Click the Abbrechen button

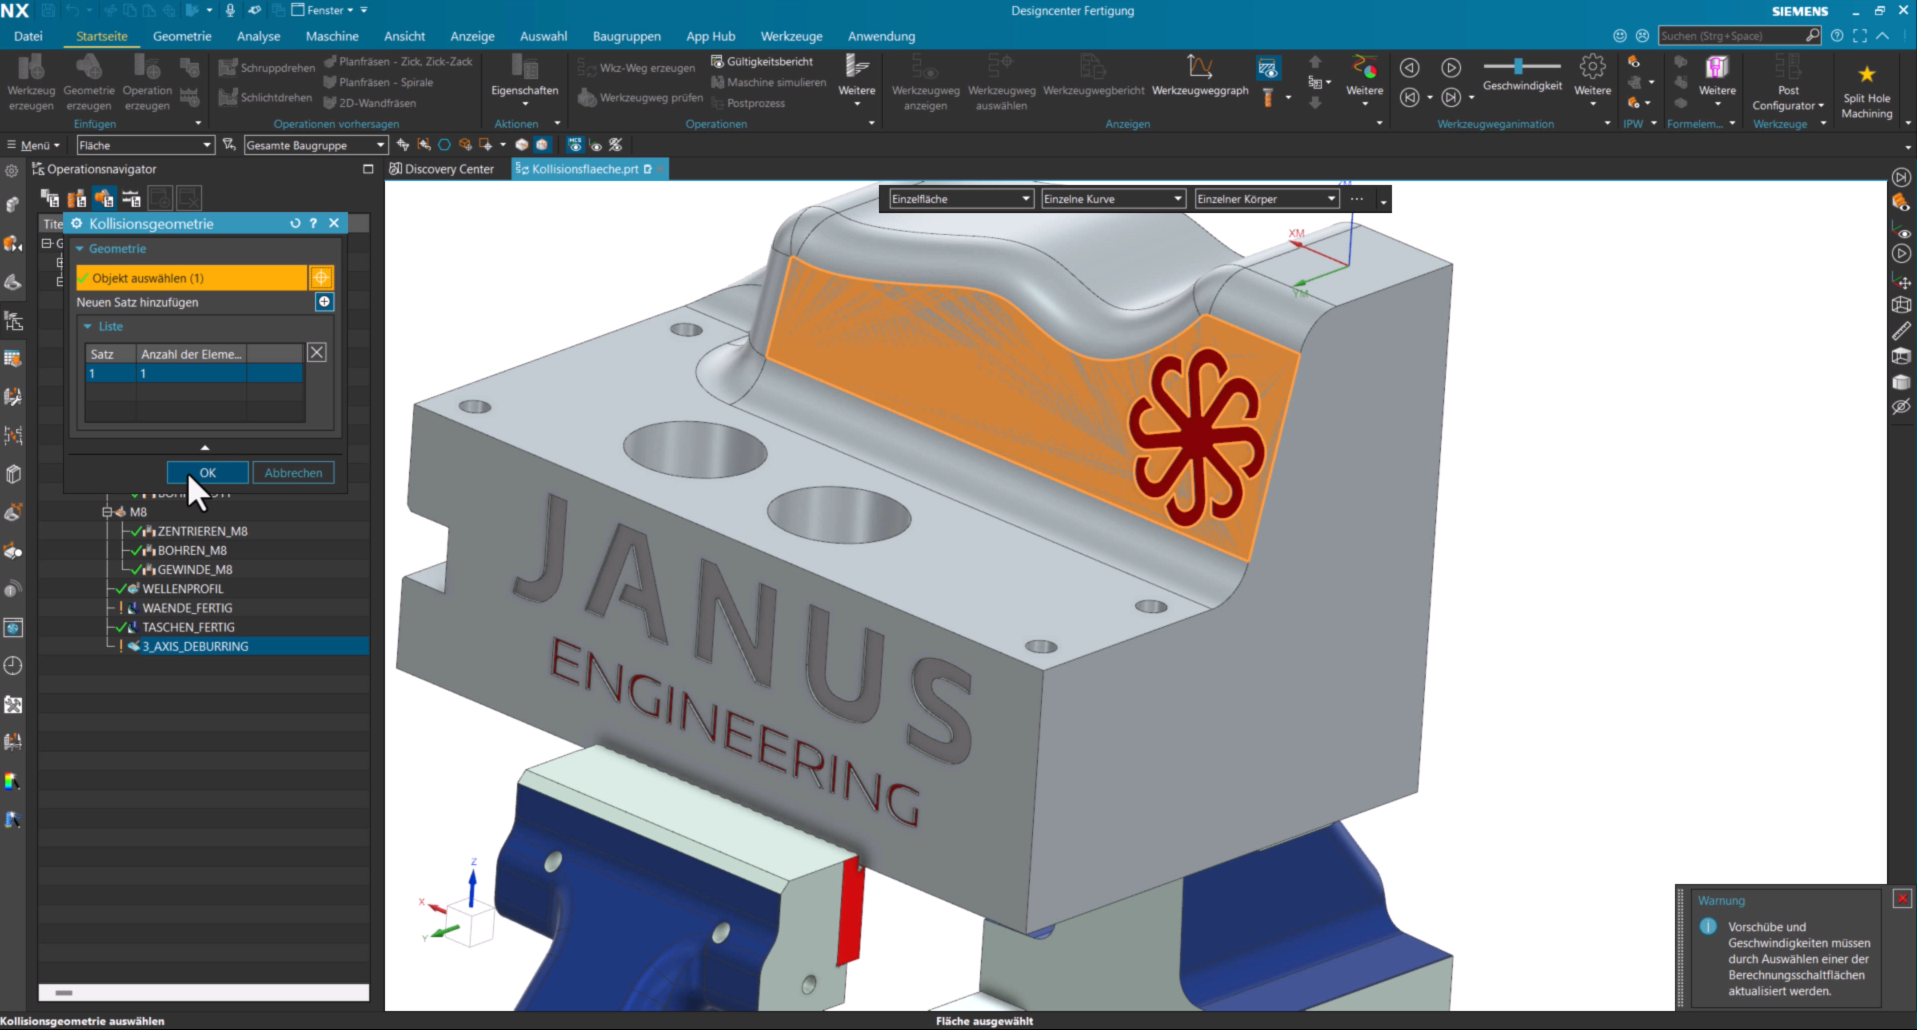293,473
